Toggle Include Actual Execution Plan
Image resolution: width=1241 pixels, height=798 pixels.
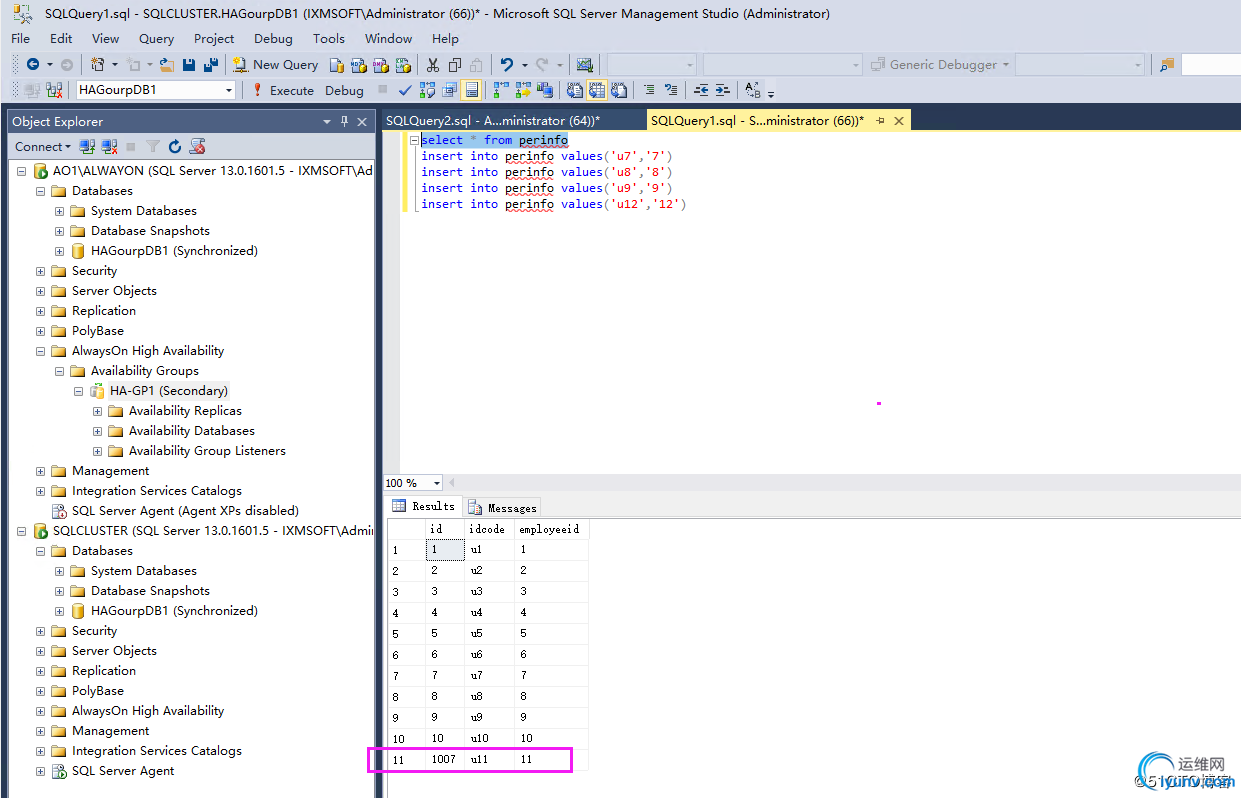502,90
